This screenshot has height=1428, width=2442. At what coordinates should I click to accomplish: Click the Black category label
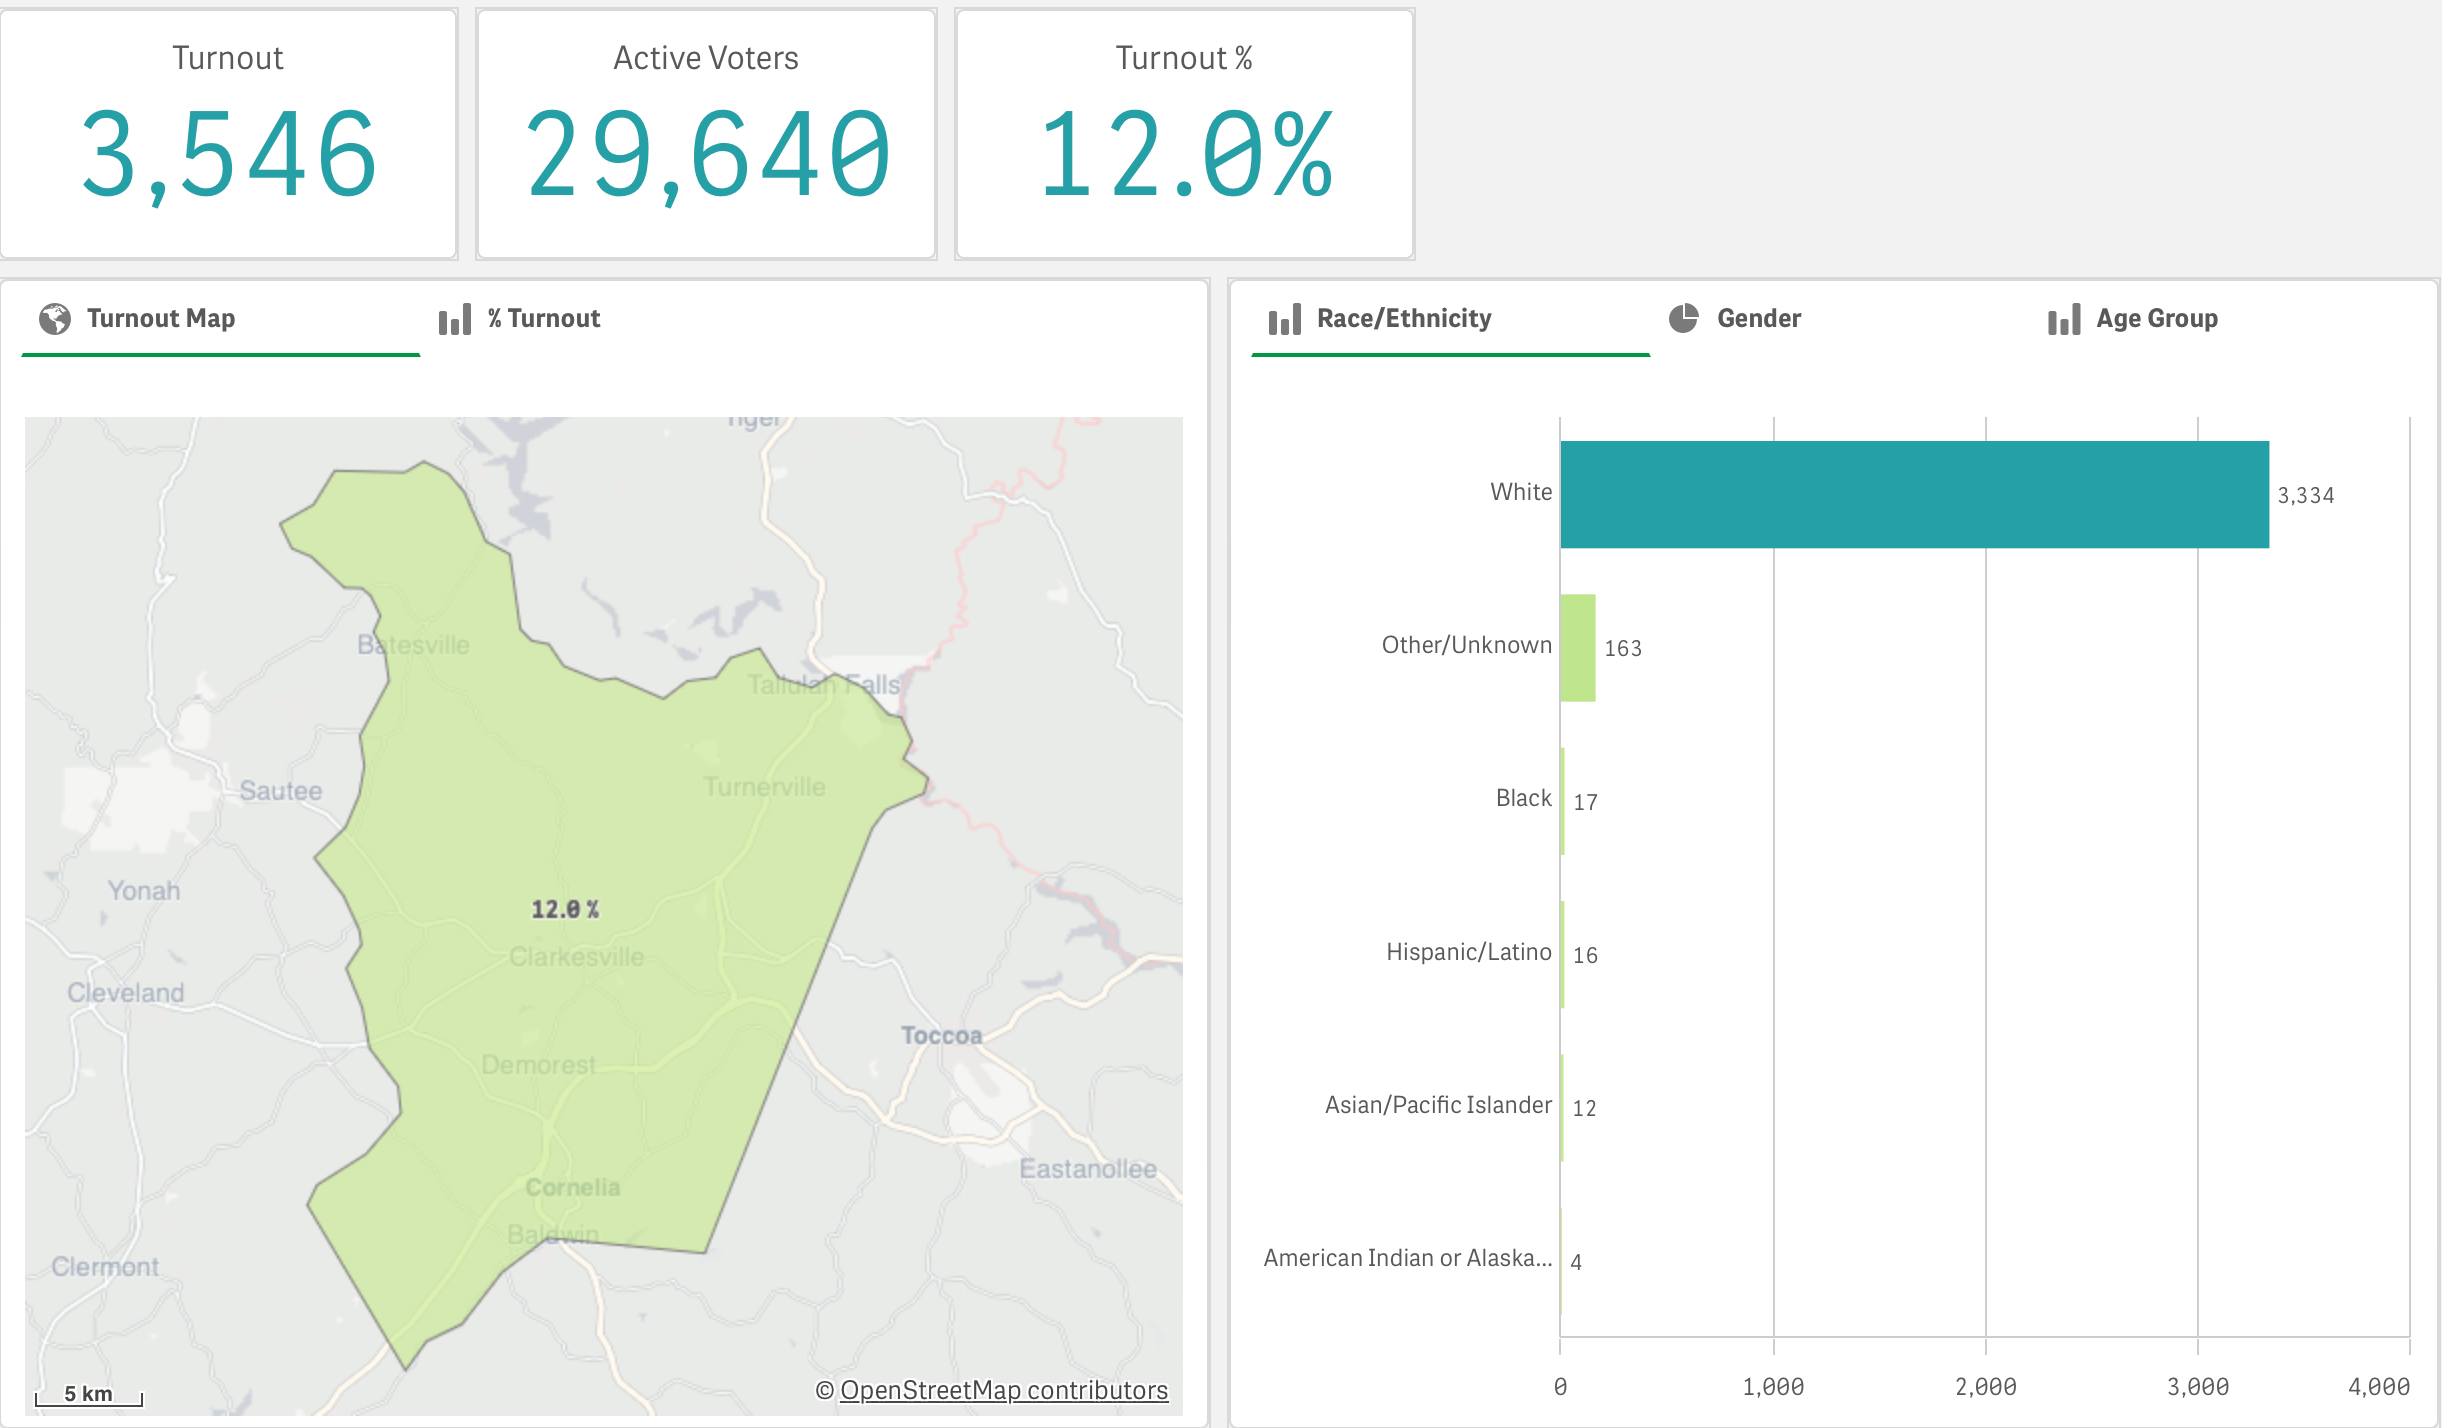coord(1523,798)
